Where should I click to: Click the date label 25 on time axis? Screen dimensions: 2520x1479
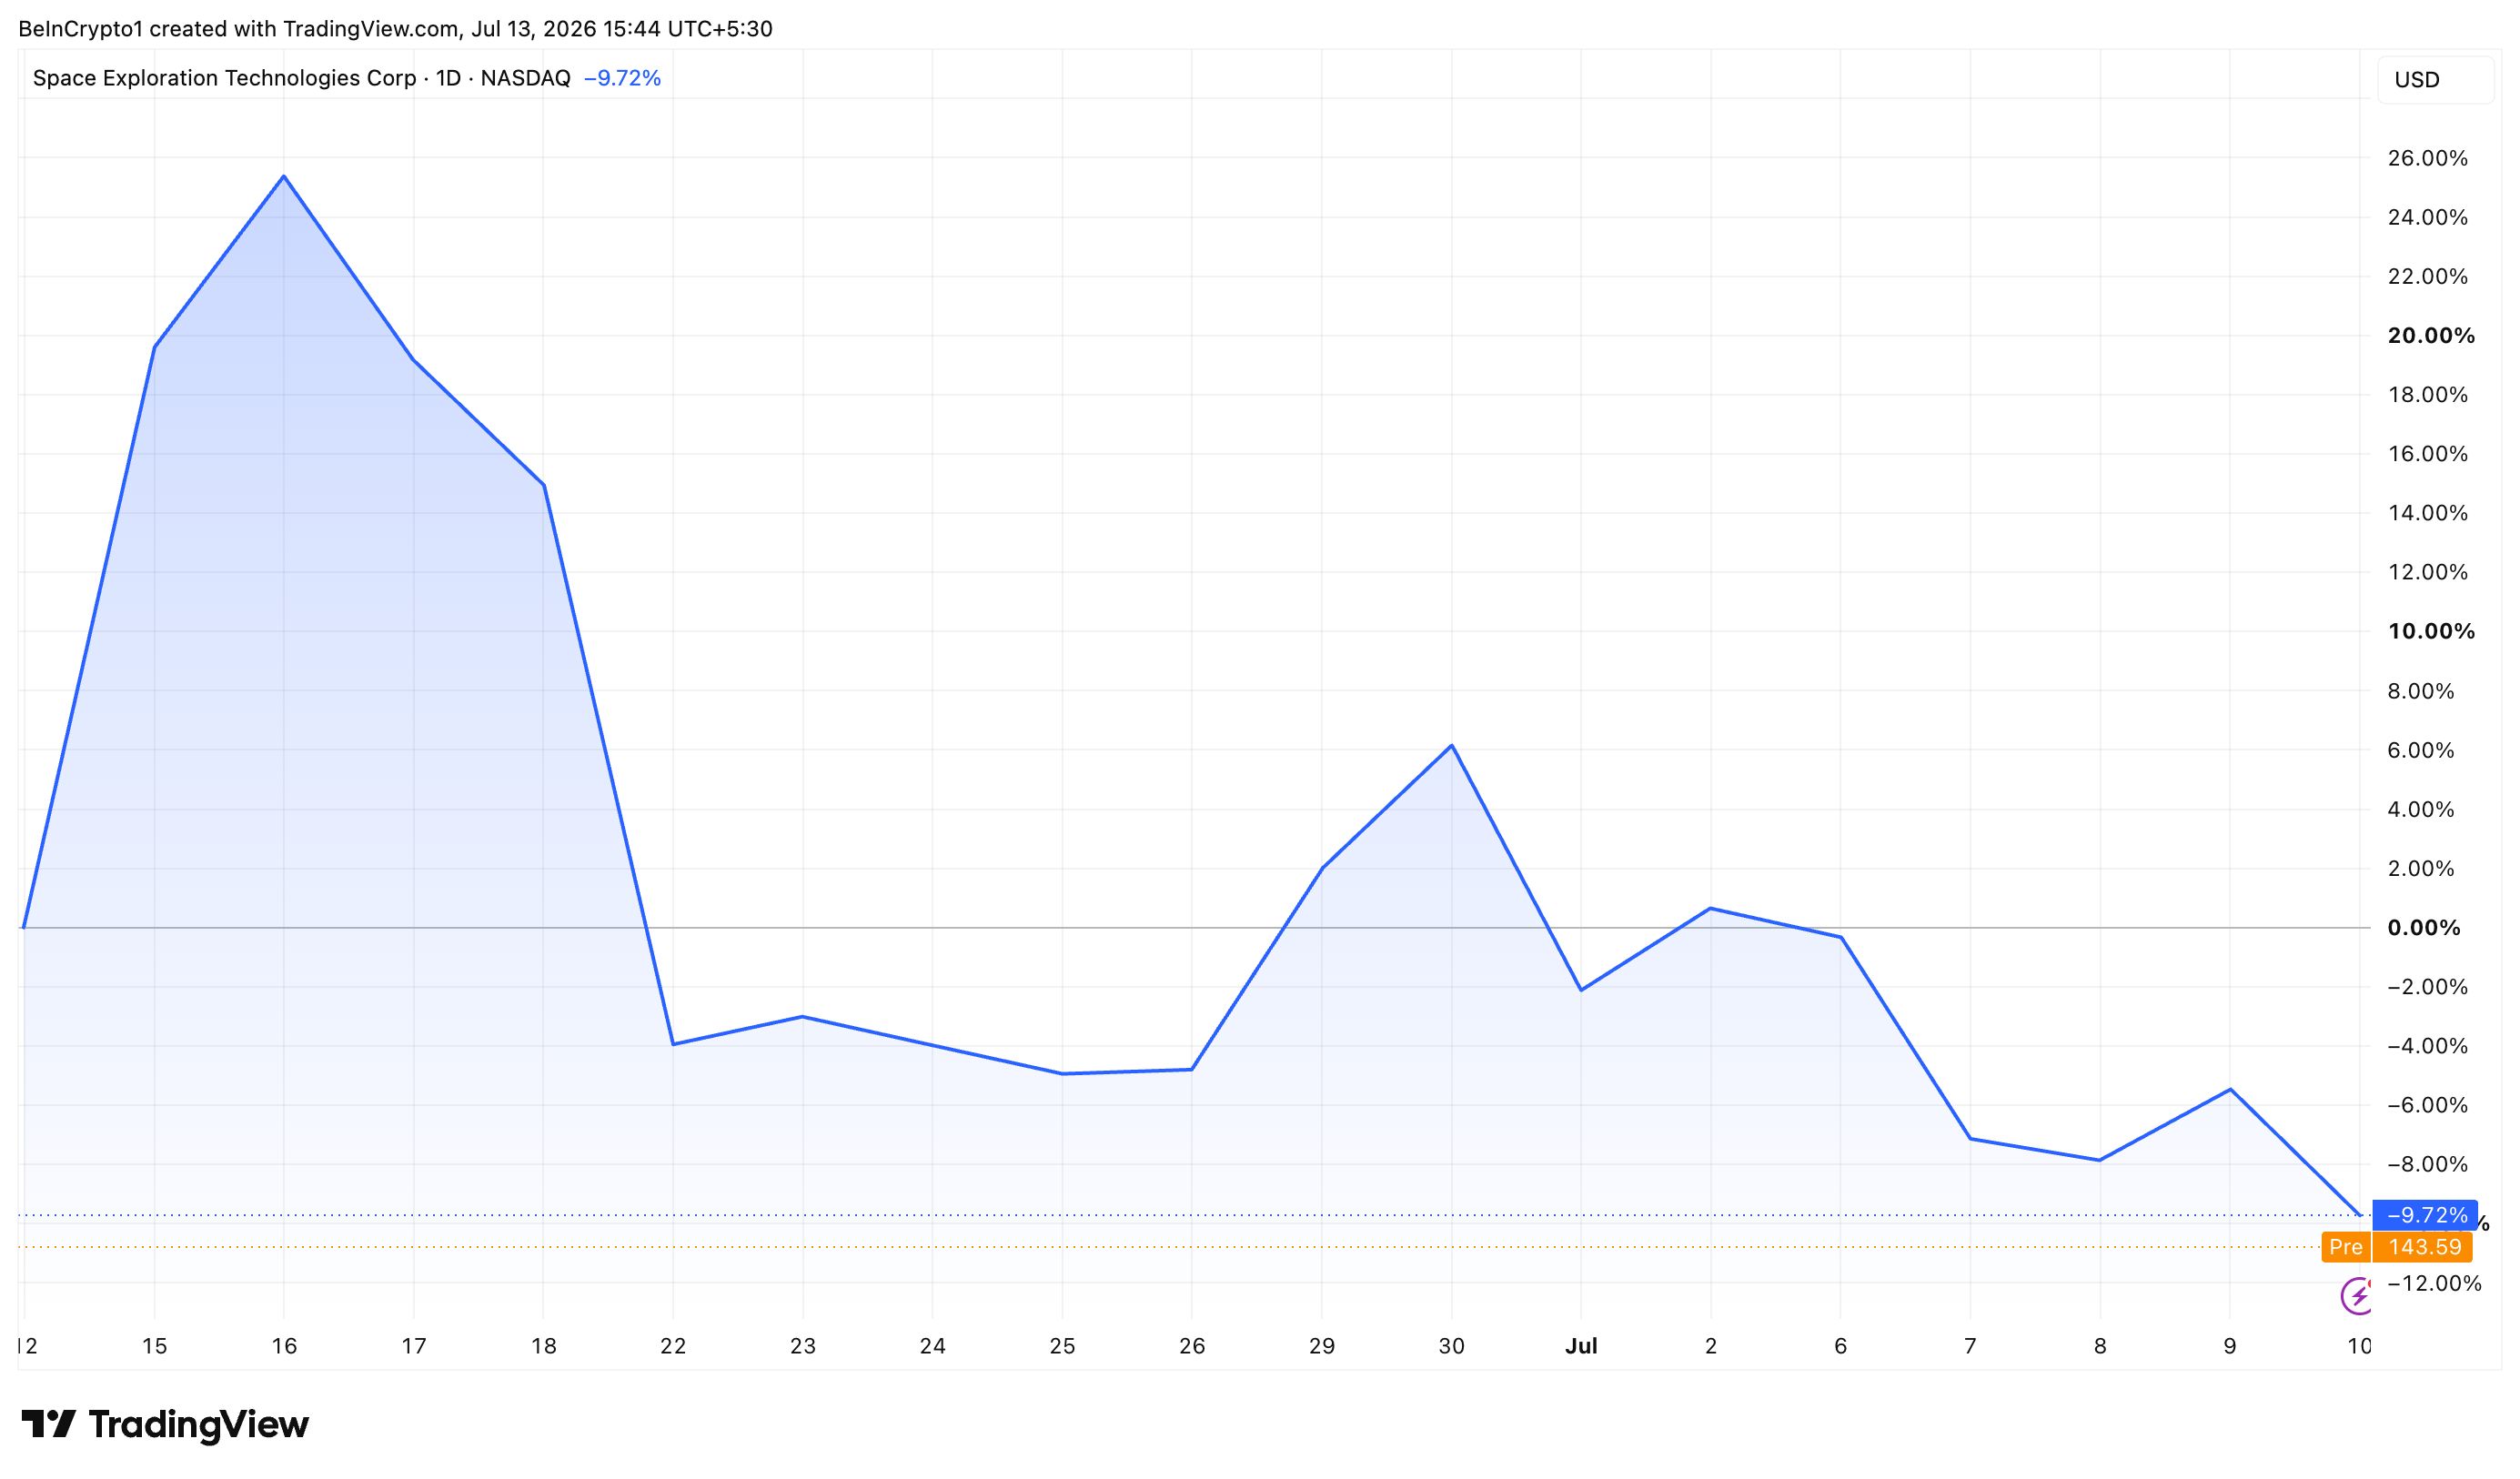[1062, 1346]
